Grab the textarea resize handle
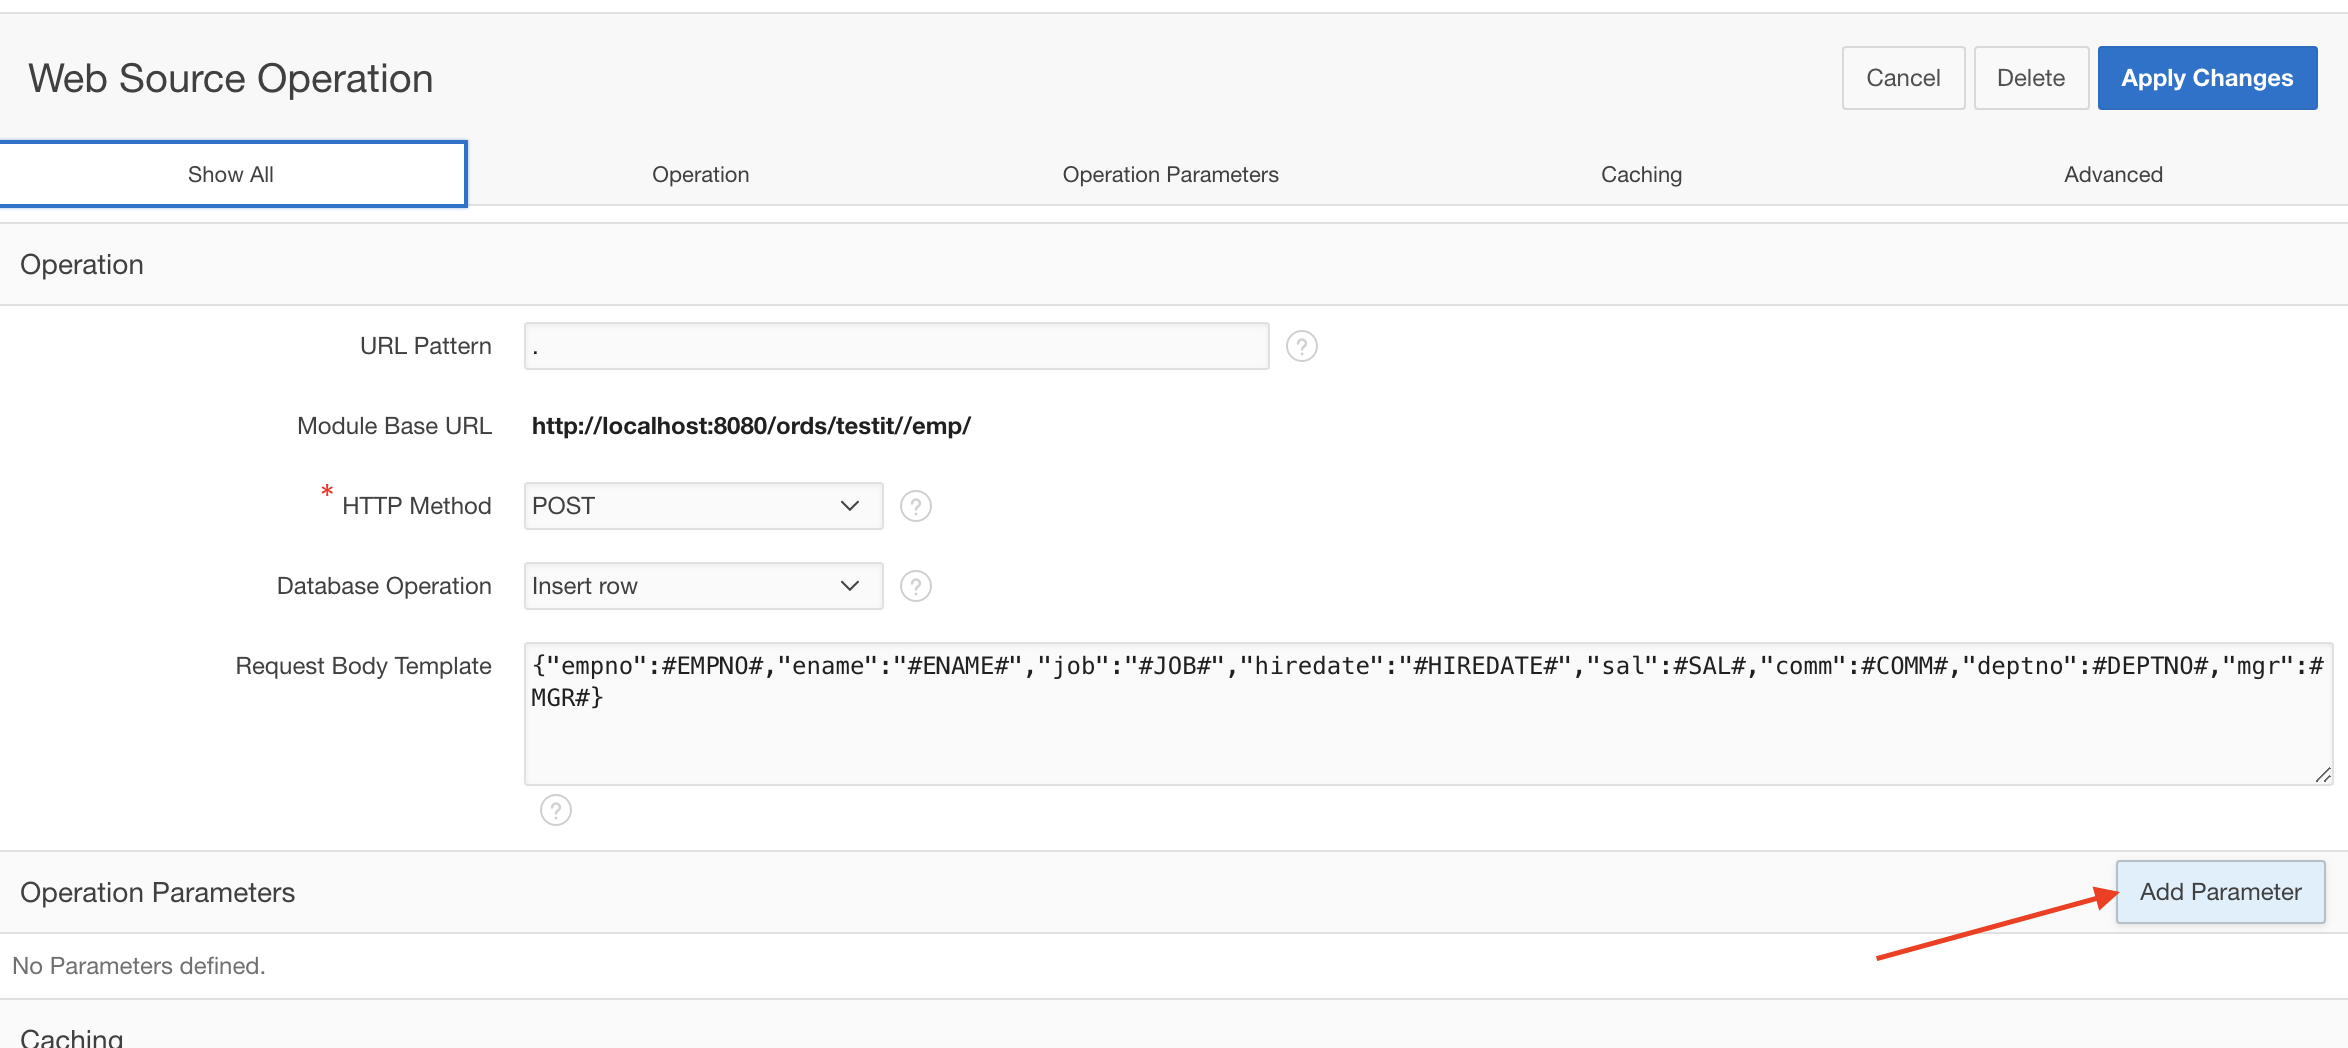Image resolution: width=2348 pixels, height=1048 pixels. (2322, 775)
